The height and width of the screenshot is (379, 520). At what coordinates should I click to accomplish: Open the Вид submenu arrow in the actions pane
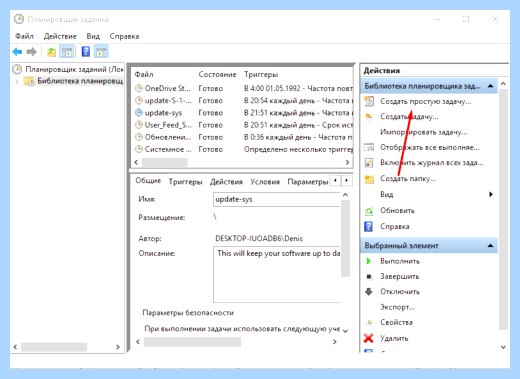pyautogui.click(x=491, y=194)
